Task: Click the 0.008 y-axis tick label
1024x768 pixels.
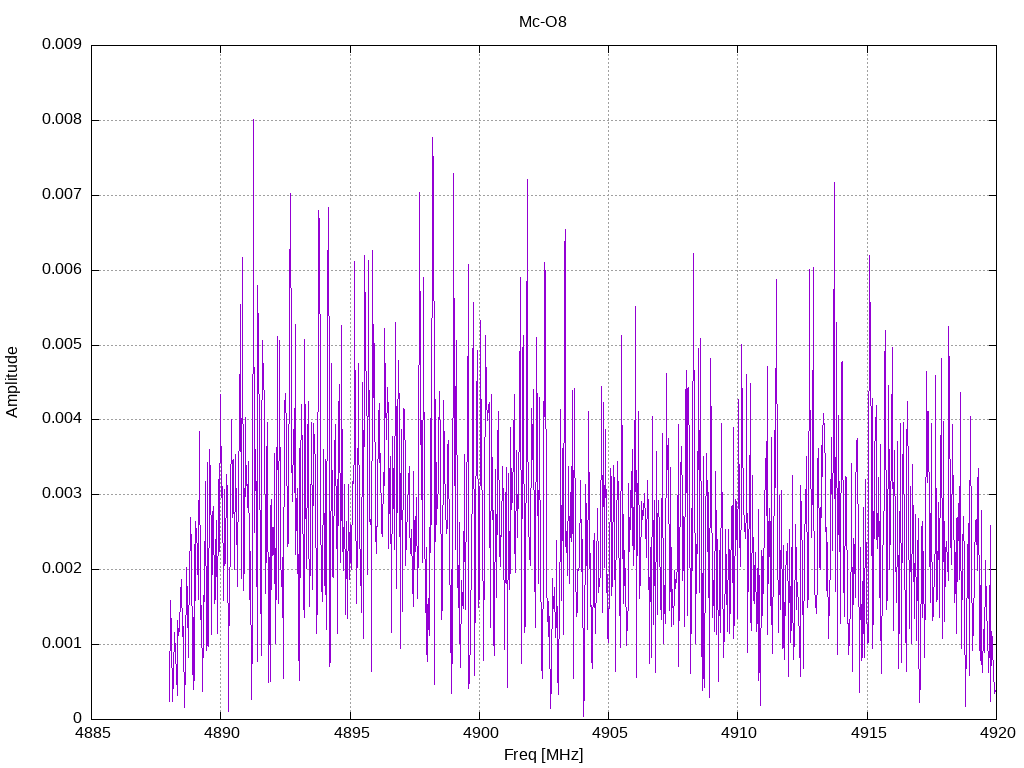Action: point(62,120)
